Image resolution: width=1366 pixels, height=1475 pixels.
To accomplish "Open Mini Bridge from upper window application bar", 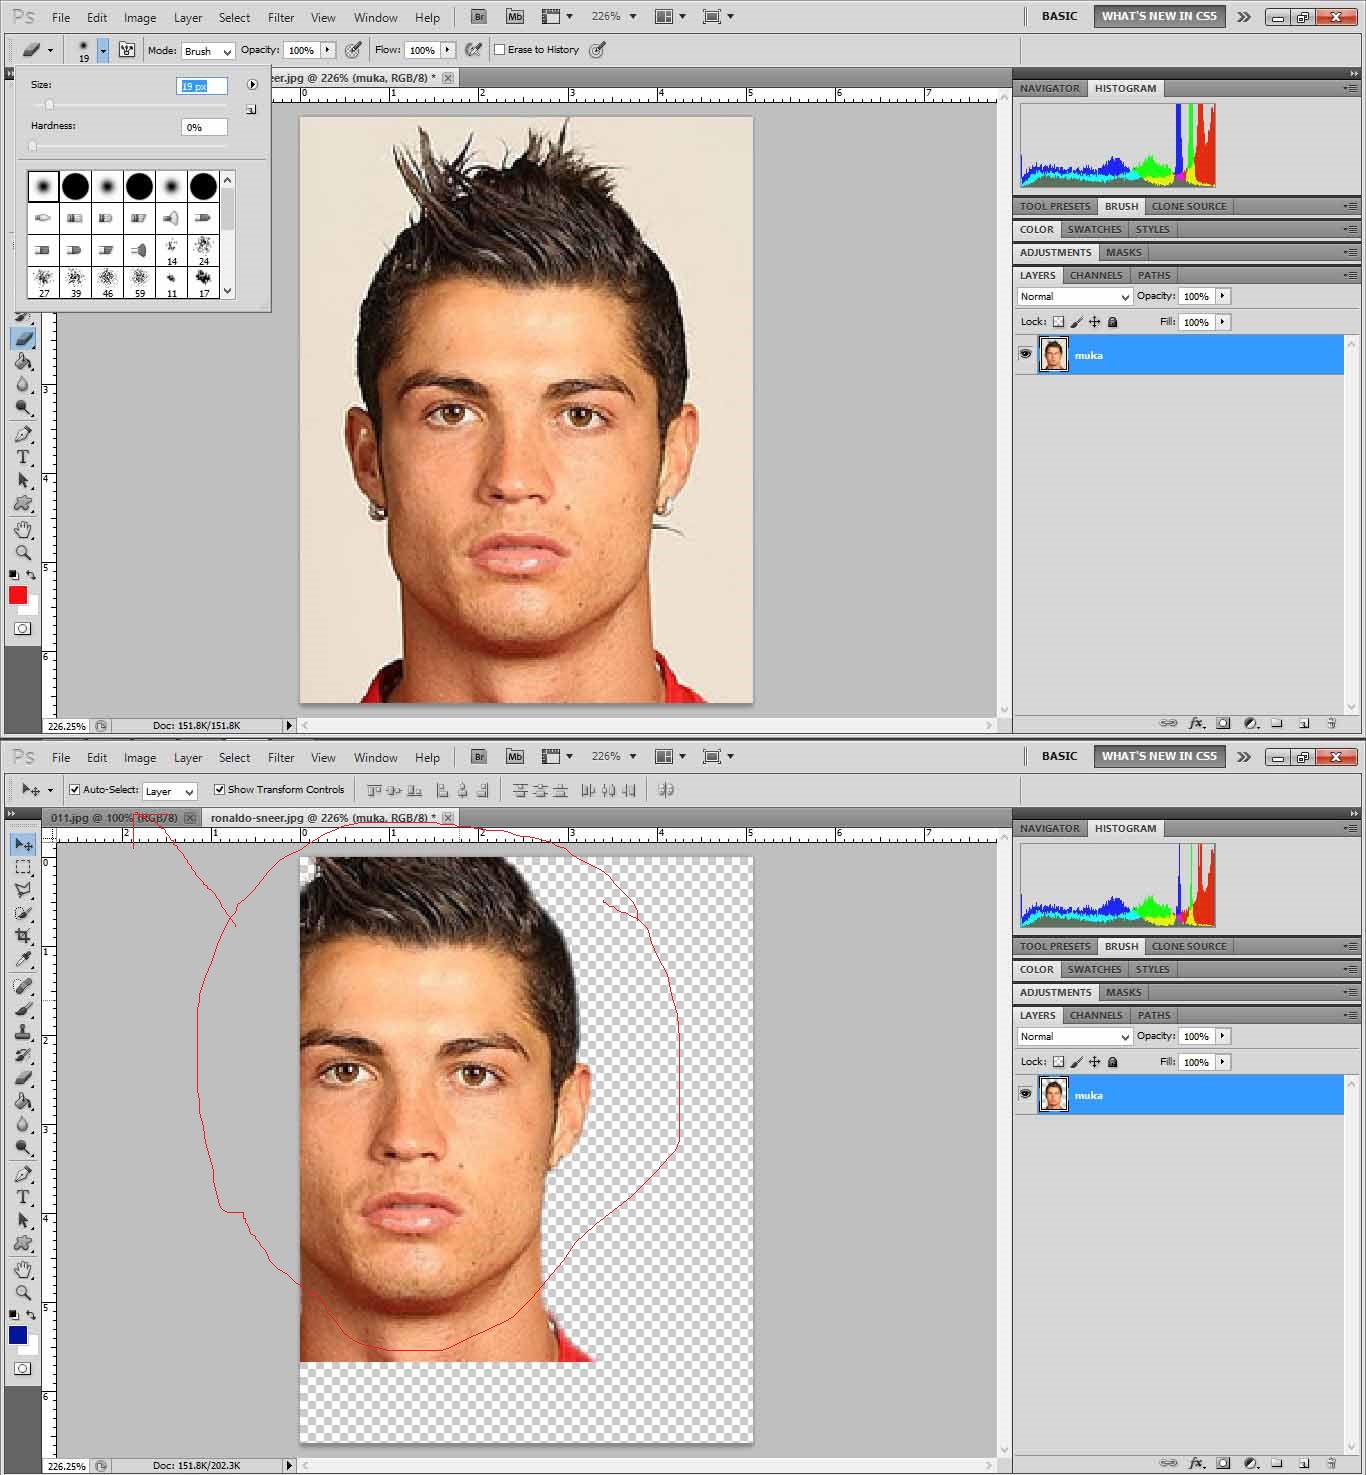I will [x=515, y=17].
